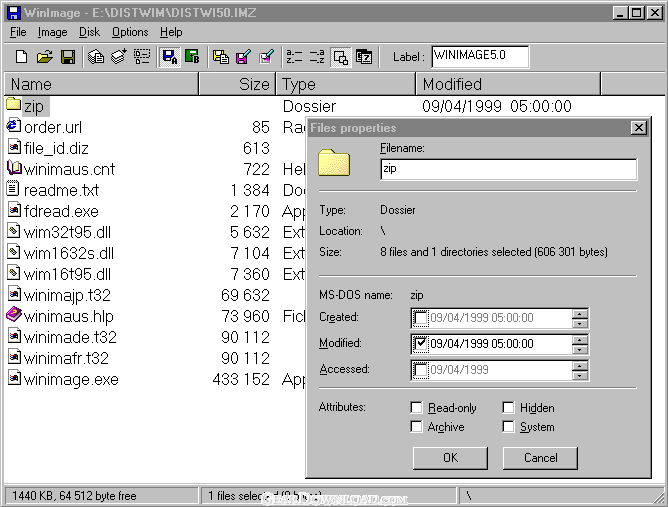Click the Extract files toolbar icon
This screenshot has width=668, height=507.
click(x=96, y=57)
